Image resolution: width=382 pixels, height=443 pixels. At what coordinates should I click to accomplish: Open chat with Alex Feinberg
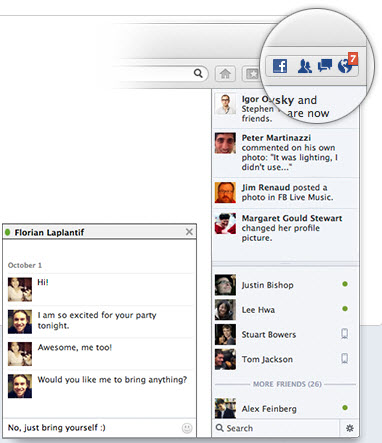(286, 408)
